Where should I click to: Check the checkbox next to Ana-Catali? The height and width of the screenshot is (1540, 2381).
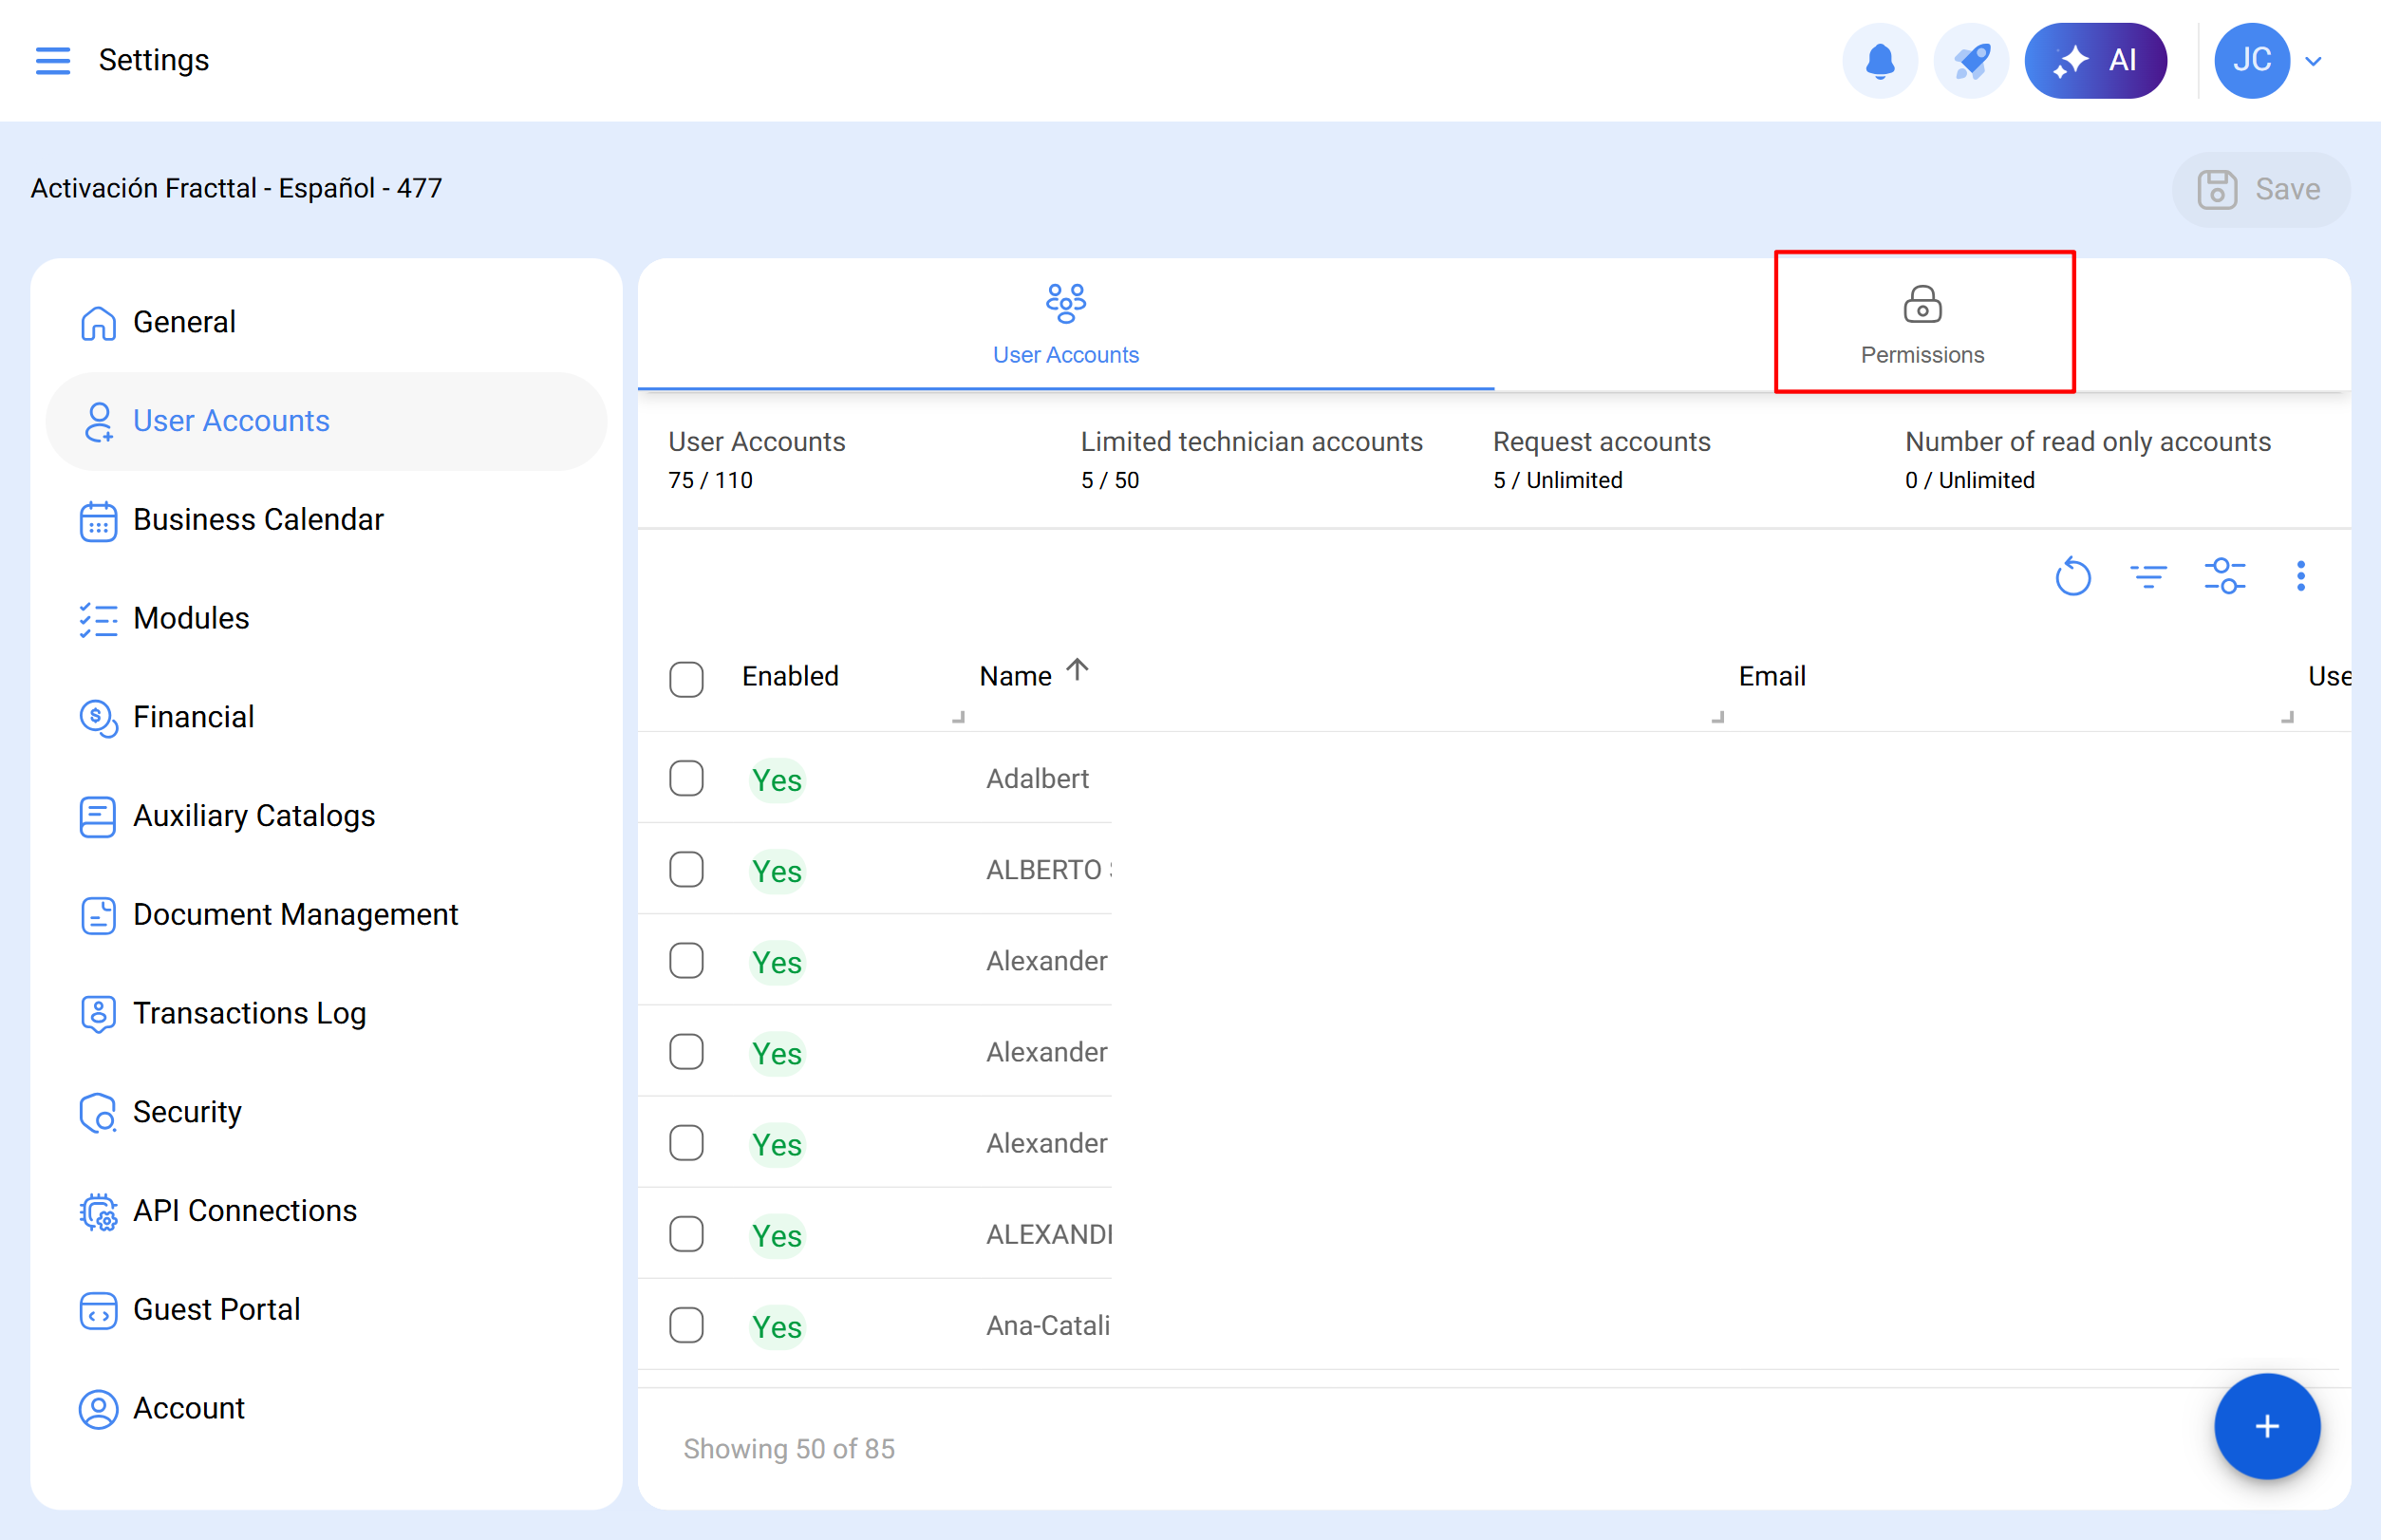pyautogui.click(x=687, y=1325)
